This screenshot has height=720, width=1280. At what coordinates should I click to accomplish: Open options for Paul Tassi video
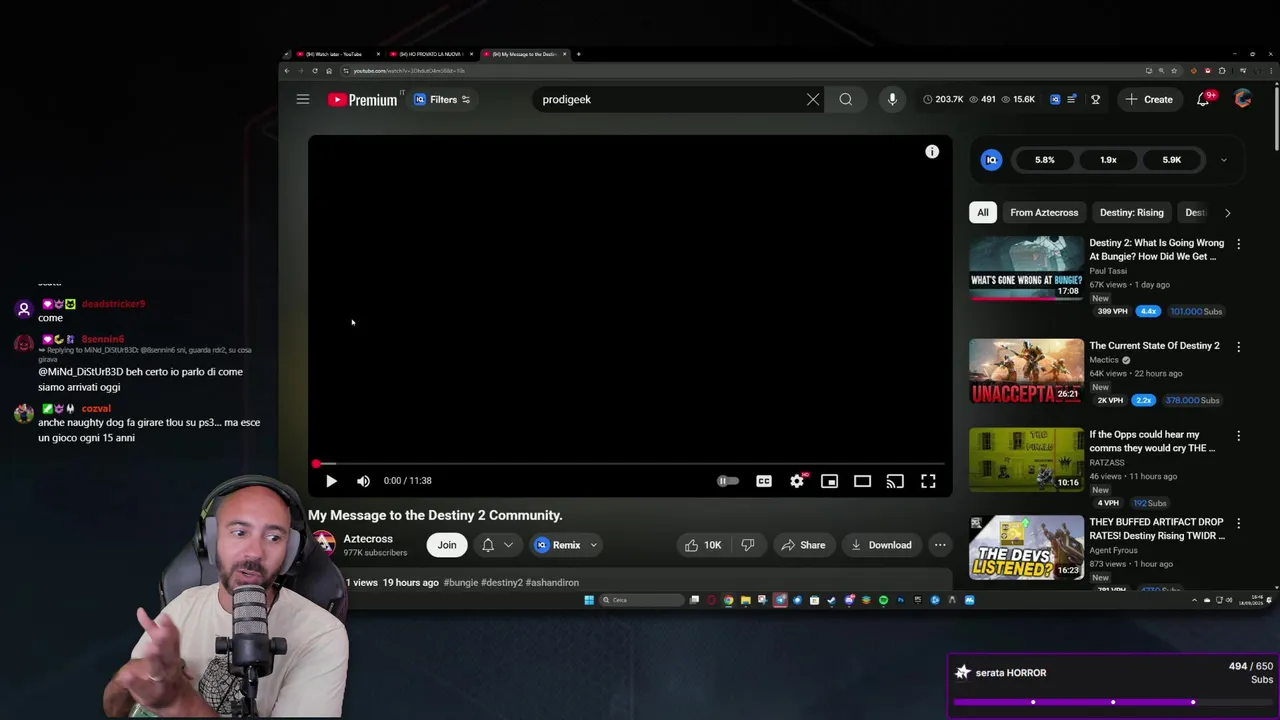coord(1238,244)
